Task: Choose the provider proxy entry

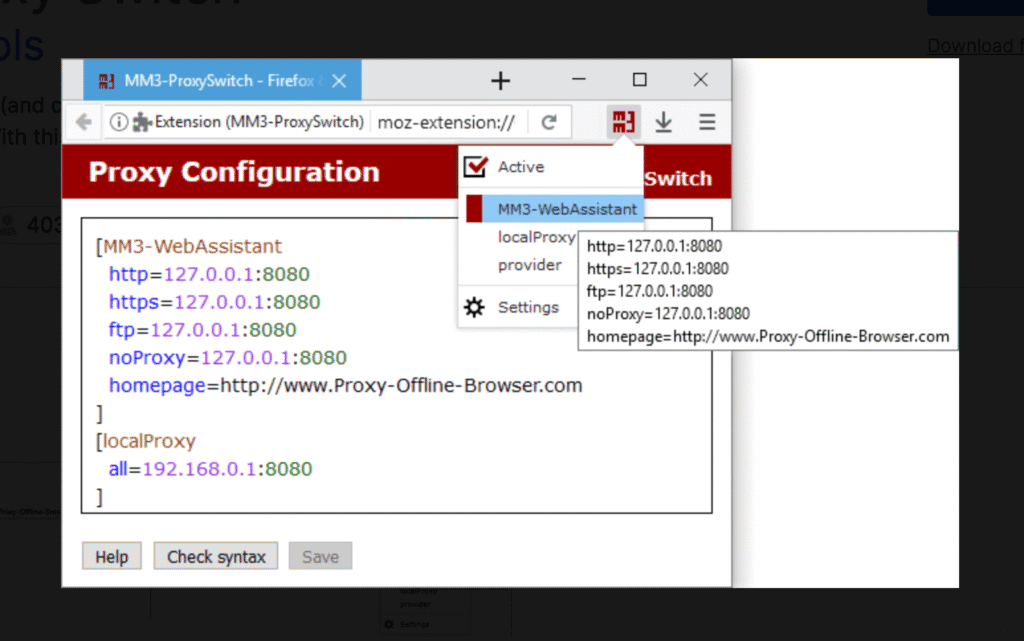Action: (x=530, y=265)
